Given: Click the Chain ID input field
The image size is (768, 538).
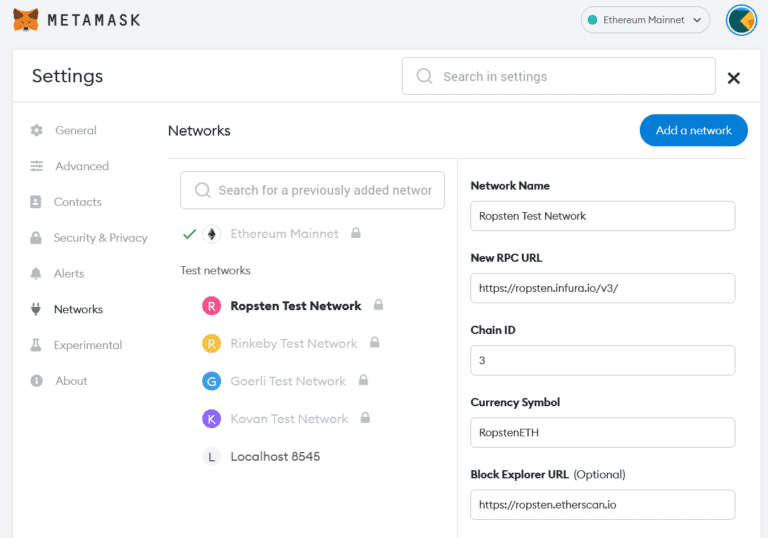Looking at the screenshot, I should [x=602, y=360].
